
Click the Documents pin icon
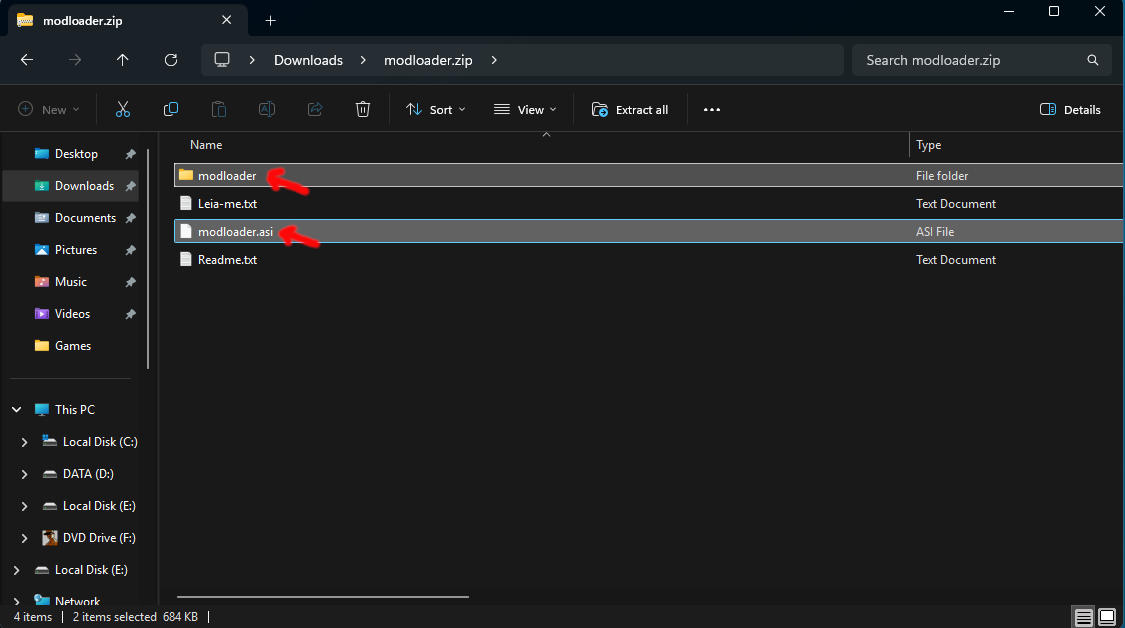pyautogui.click(x=131, y=218)
